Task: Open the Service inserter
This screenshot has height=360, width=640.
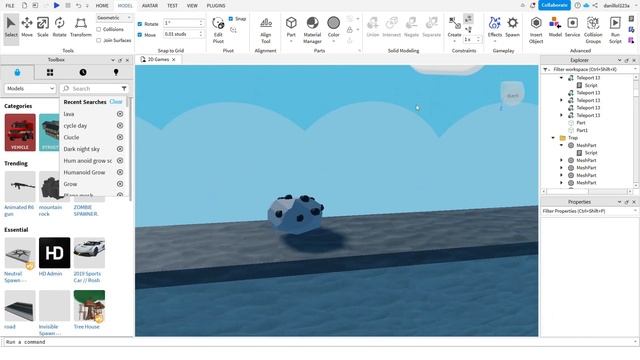Action: (572, 27)
